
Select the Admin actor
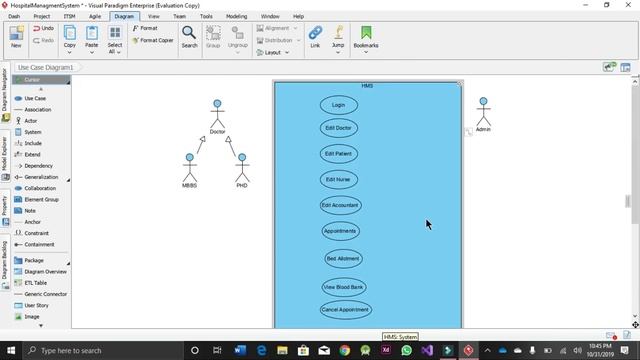[483, 114]
